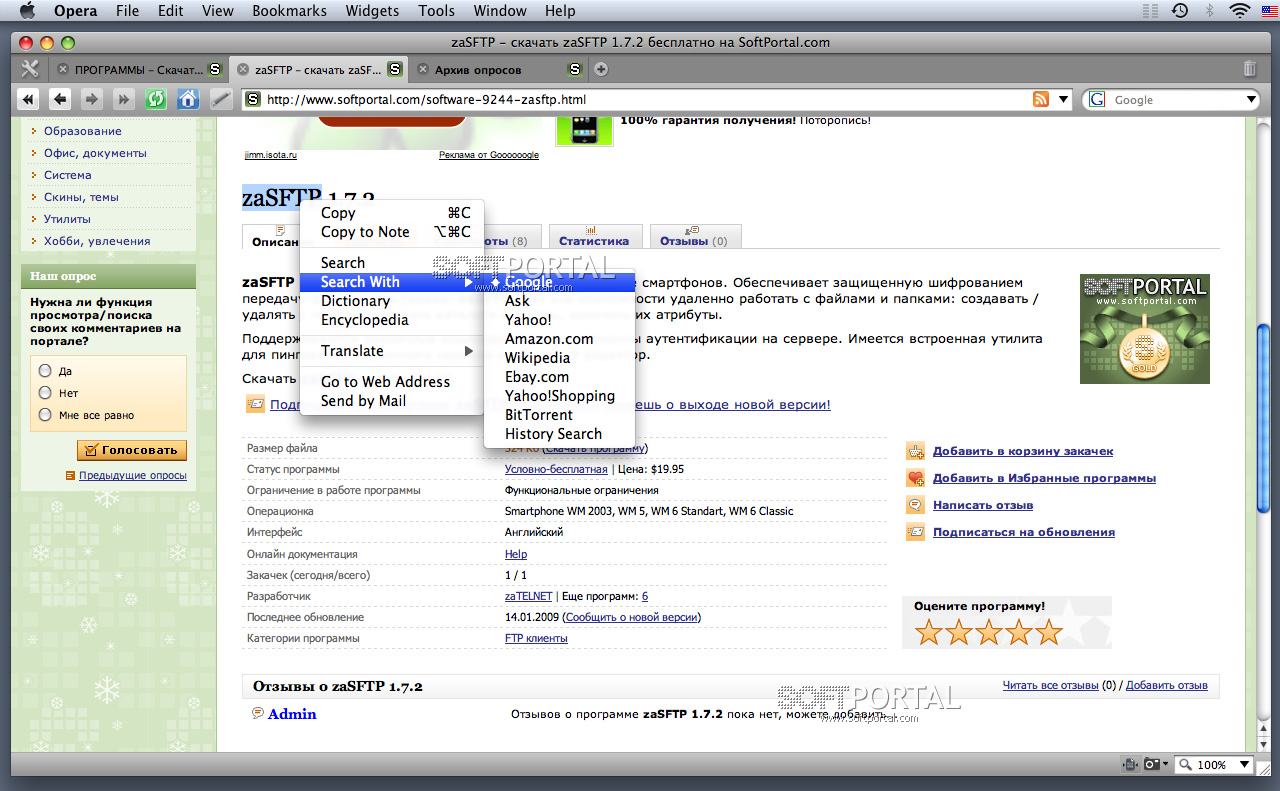Open the Bookmarks menu
The height and width of the screenshot is (791, 1280).
290,11
